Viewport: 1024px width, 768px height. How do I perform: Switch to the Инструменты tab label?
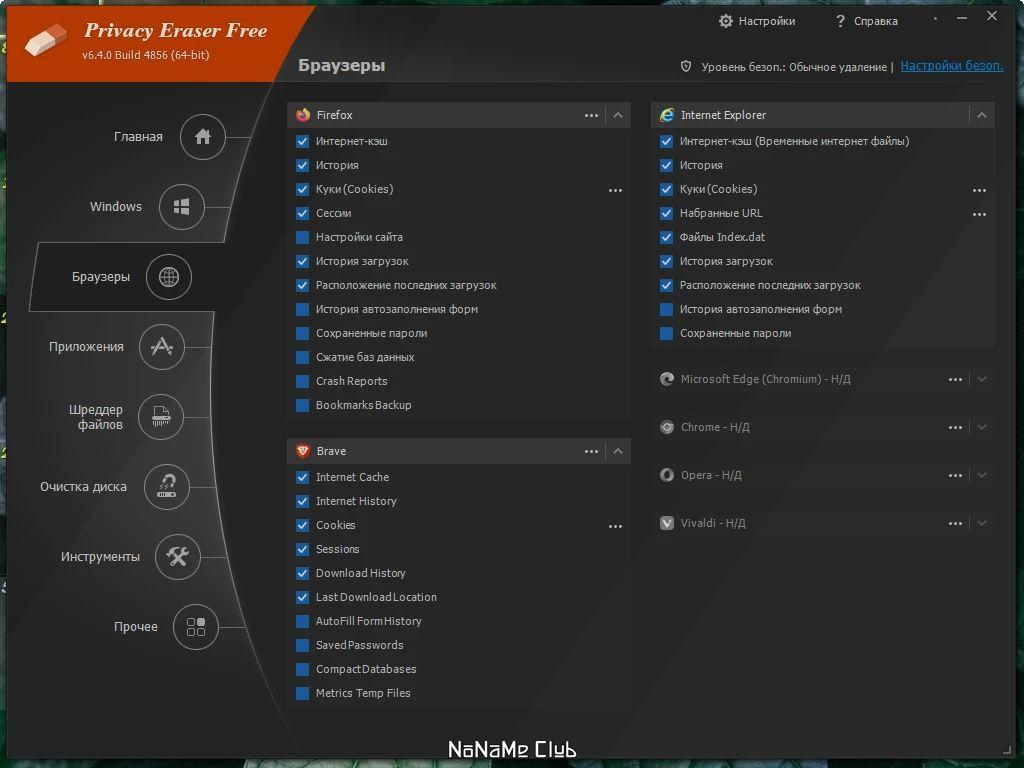(100, 557)
